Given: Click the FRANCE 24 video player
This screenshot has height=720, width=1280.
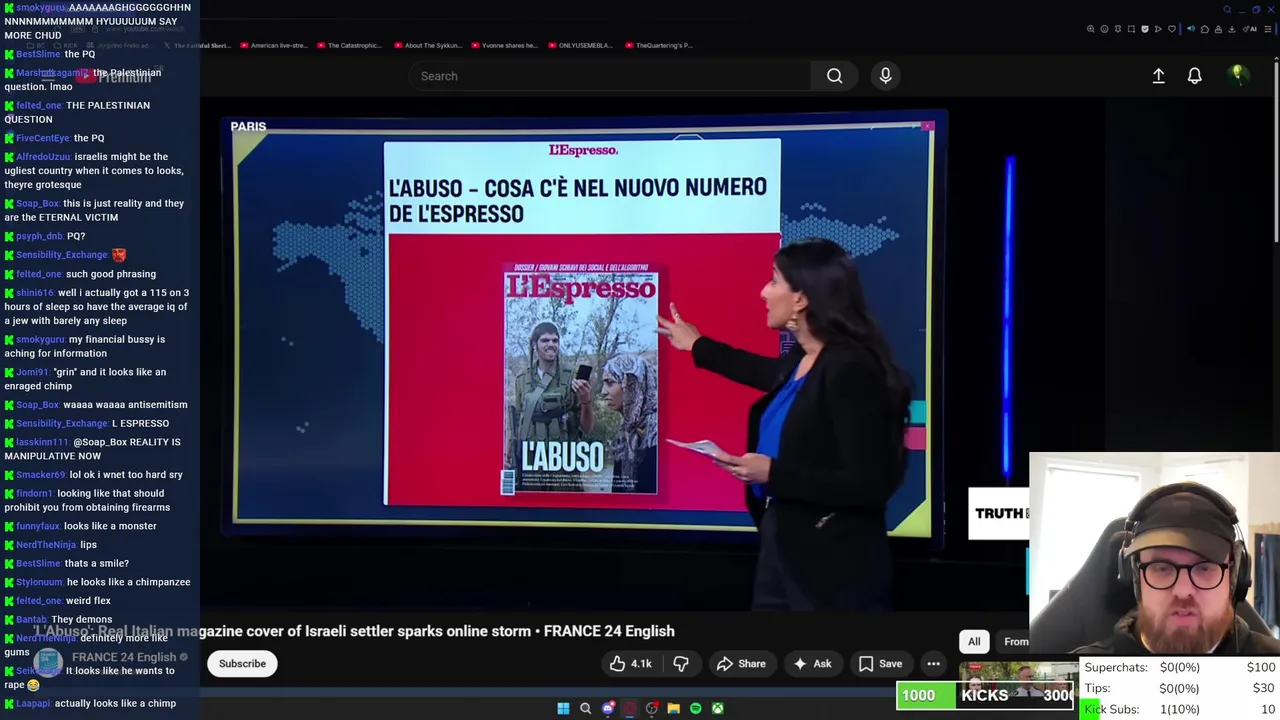Looking at the screenshot, I should [x=584, y=356].
